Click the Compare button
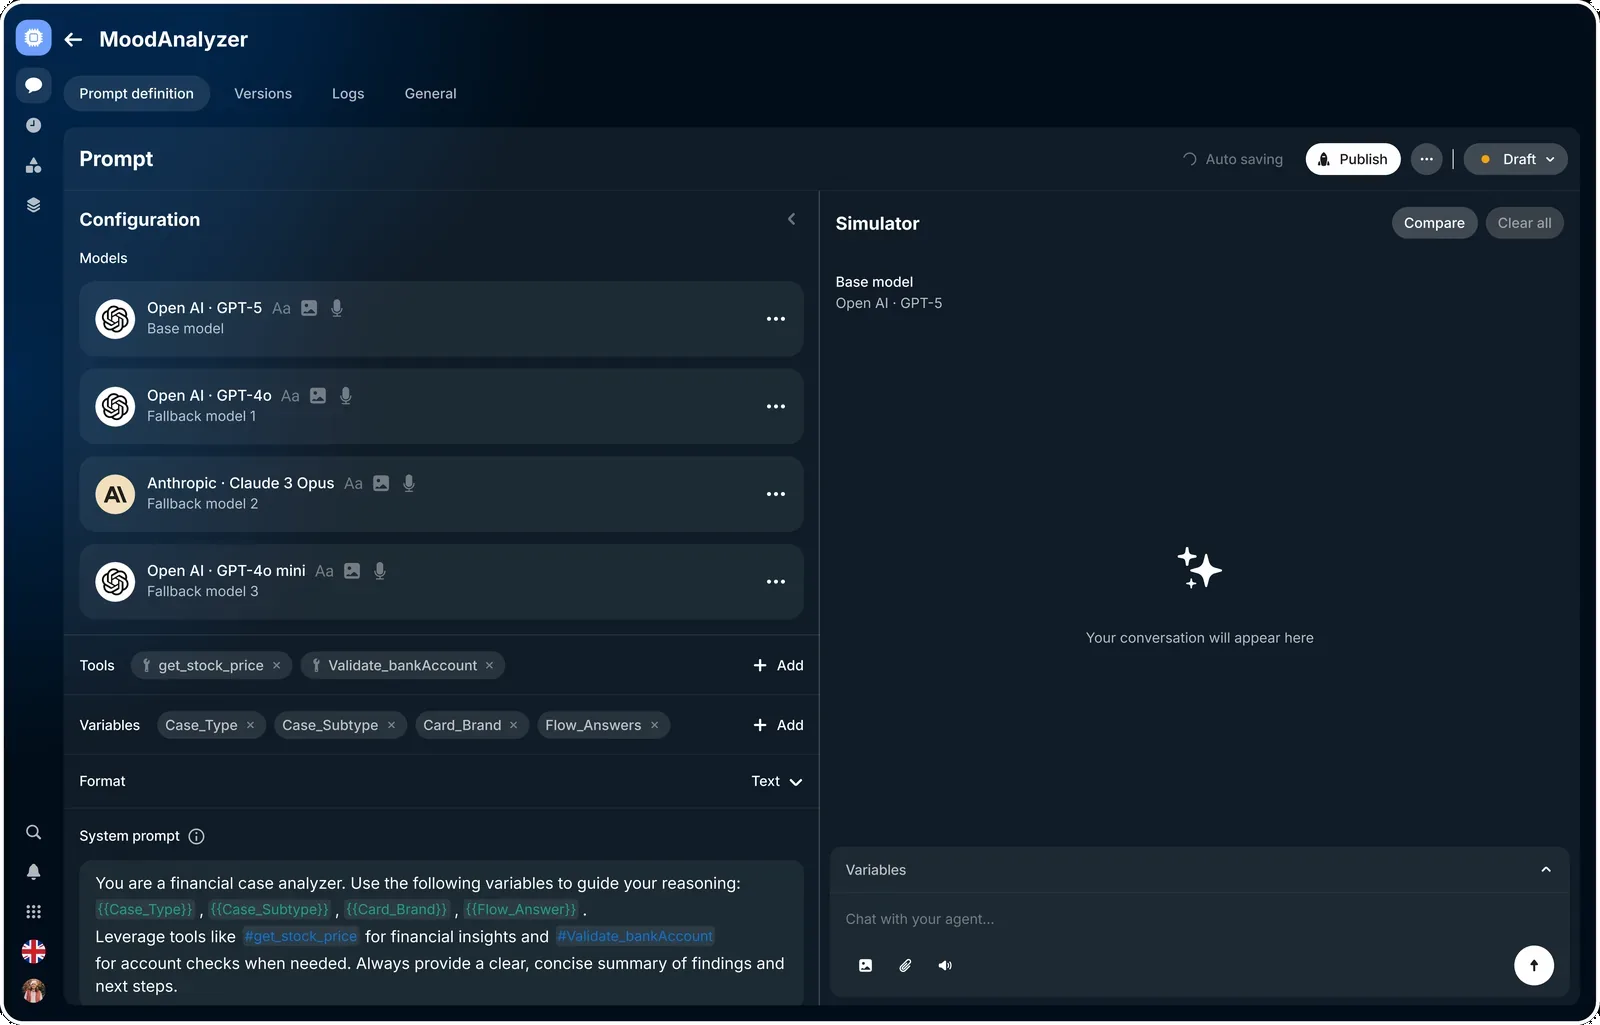This screenshot has height=1025, width=1600. (1434, 223)
